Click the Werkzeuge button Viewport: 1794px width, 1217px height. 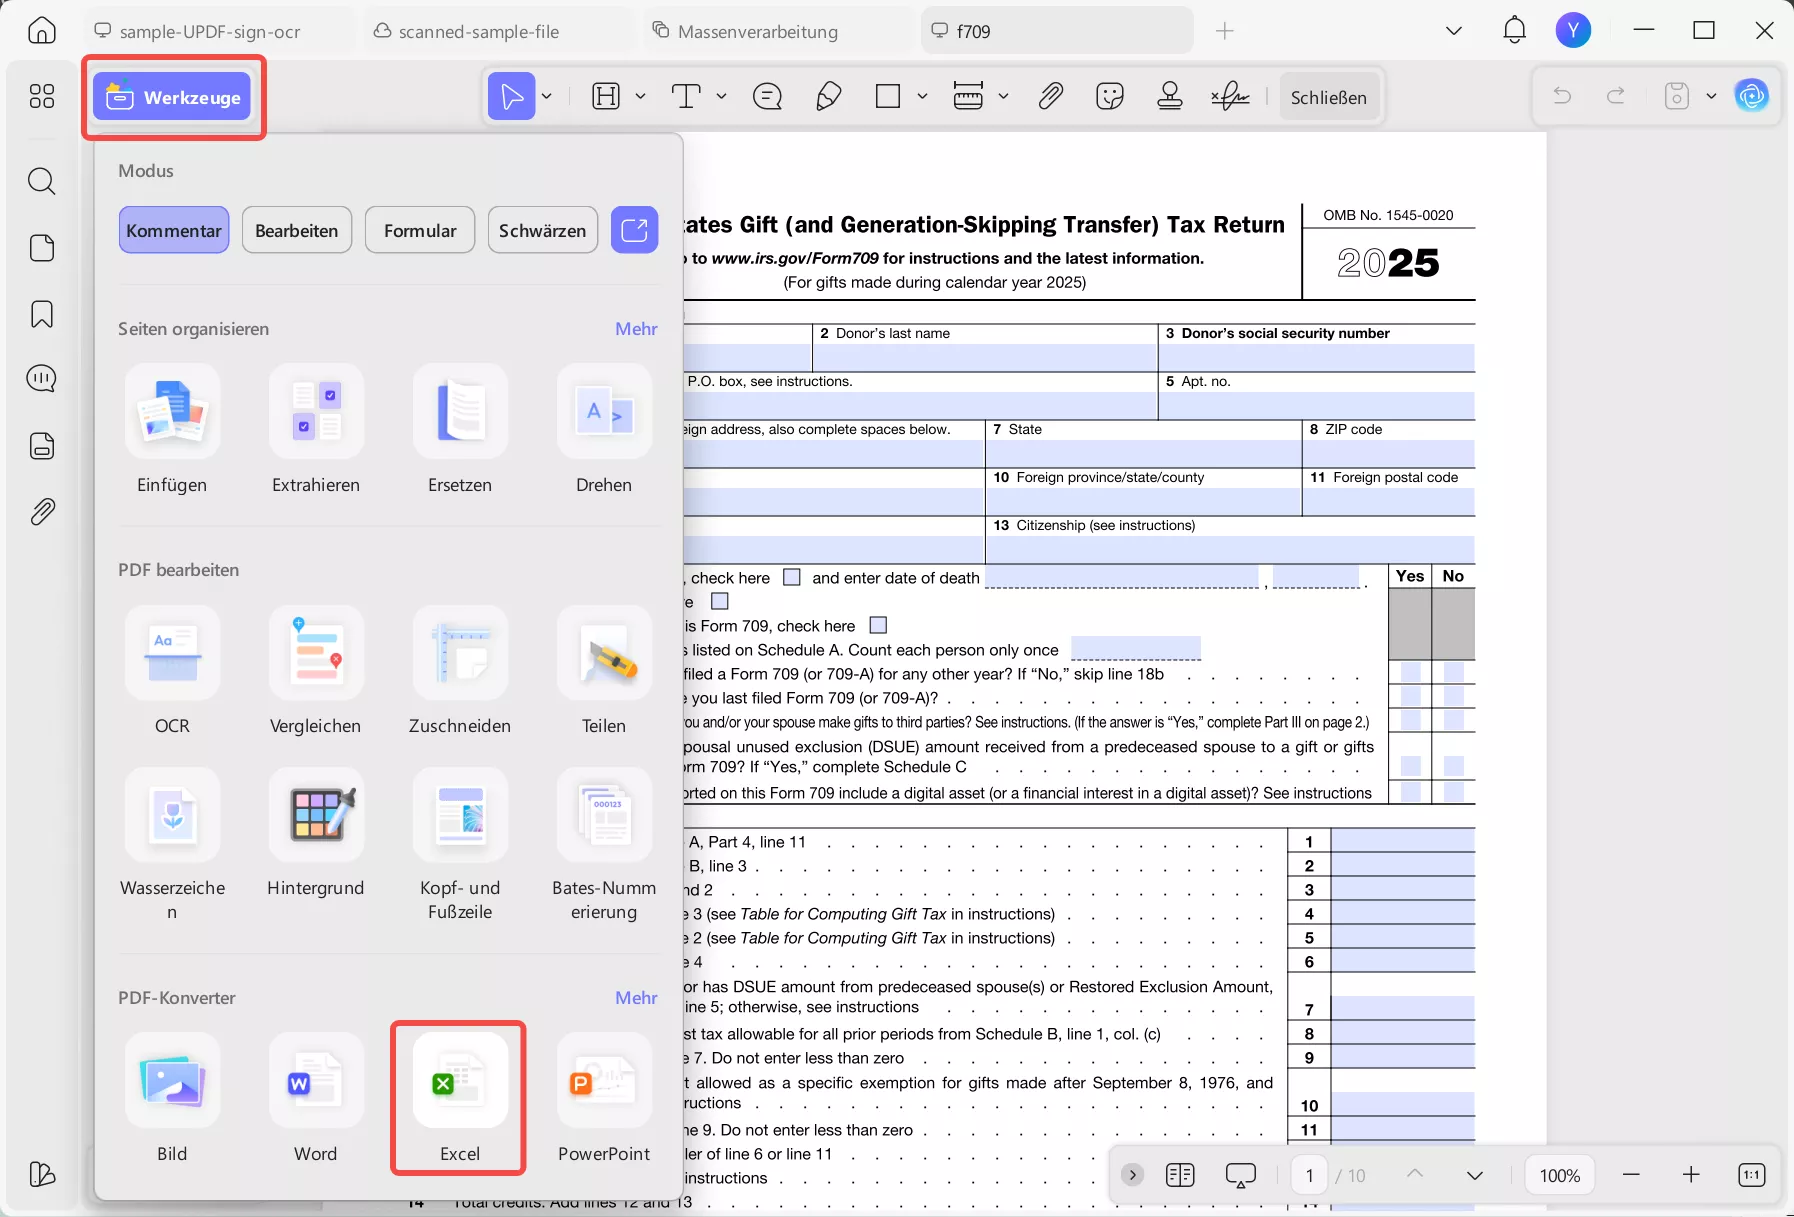pos(173,97)
